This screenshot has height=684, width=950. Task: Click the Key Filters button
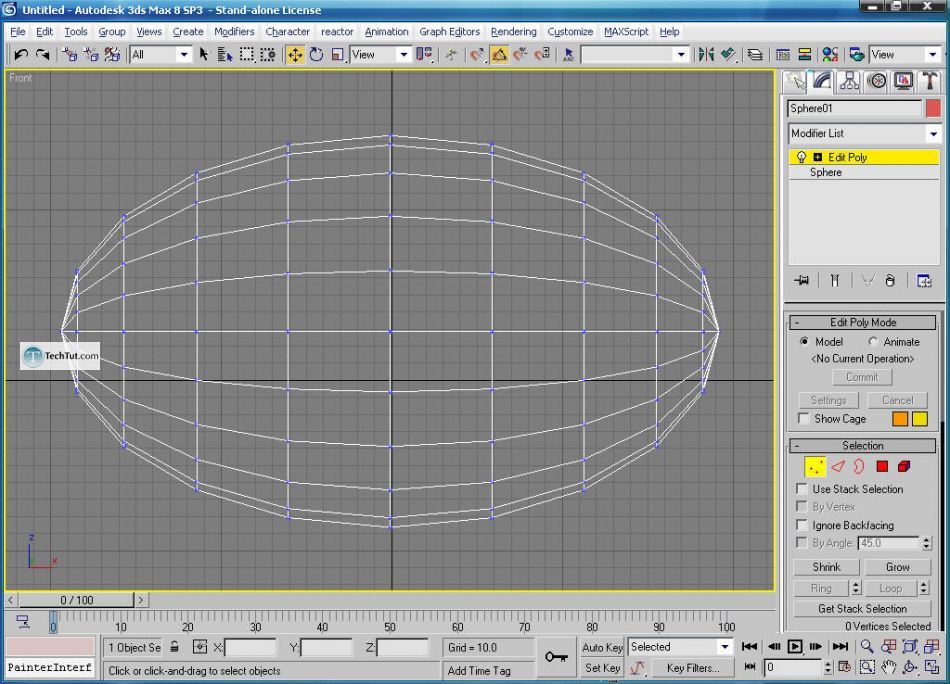[693, 668]
